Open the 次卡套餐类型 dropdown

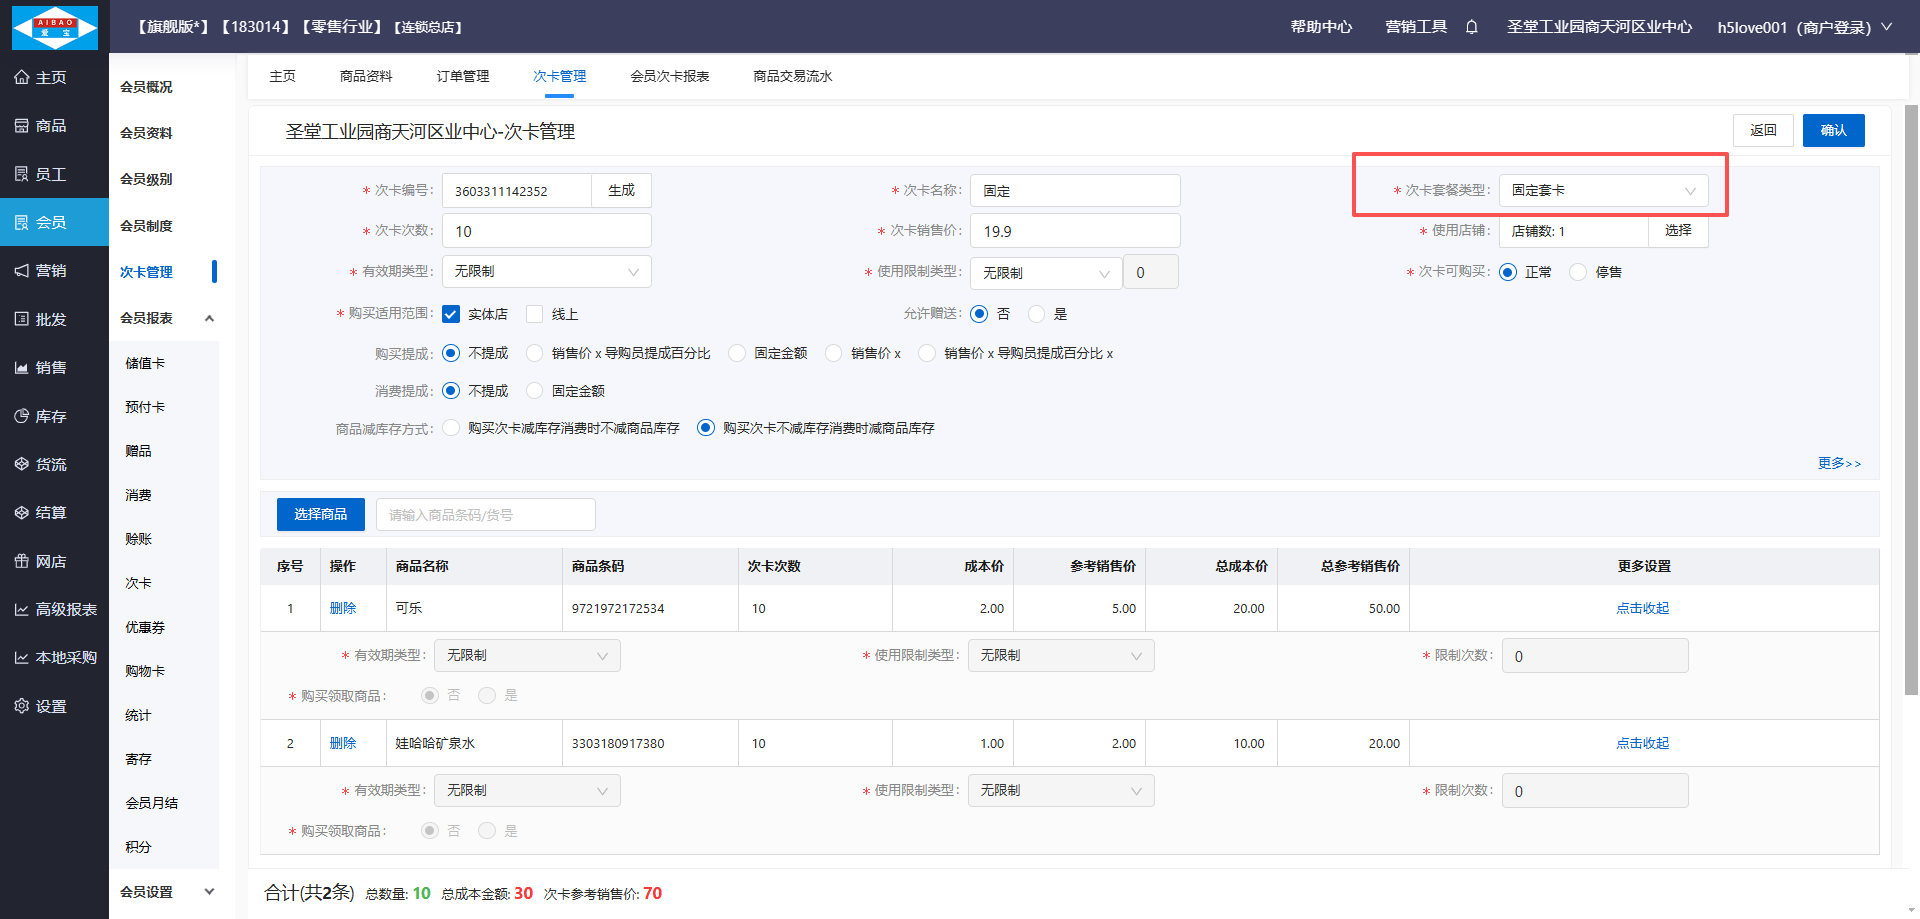pyautogui.click(x=1602, y=191)
